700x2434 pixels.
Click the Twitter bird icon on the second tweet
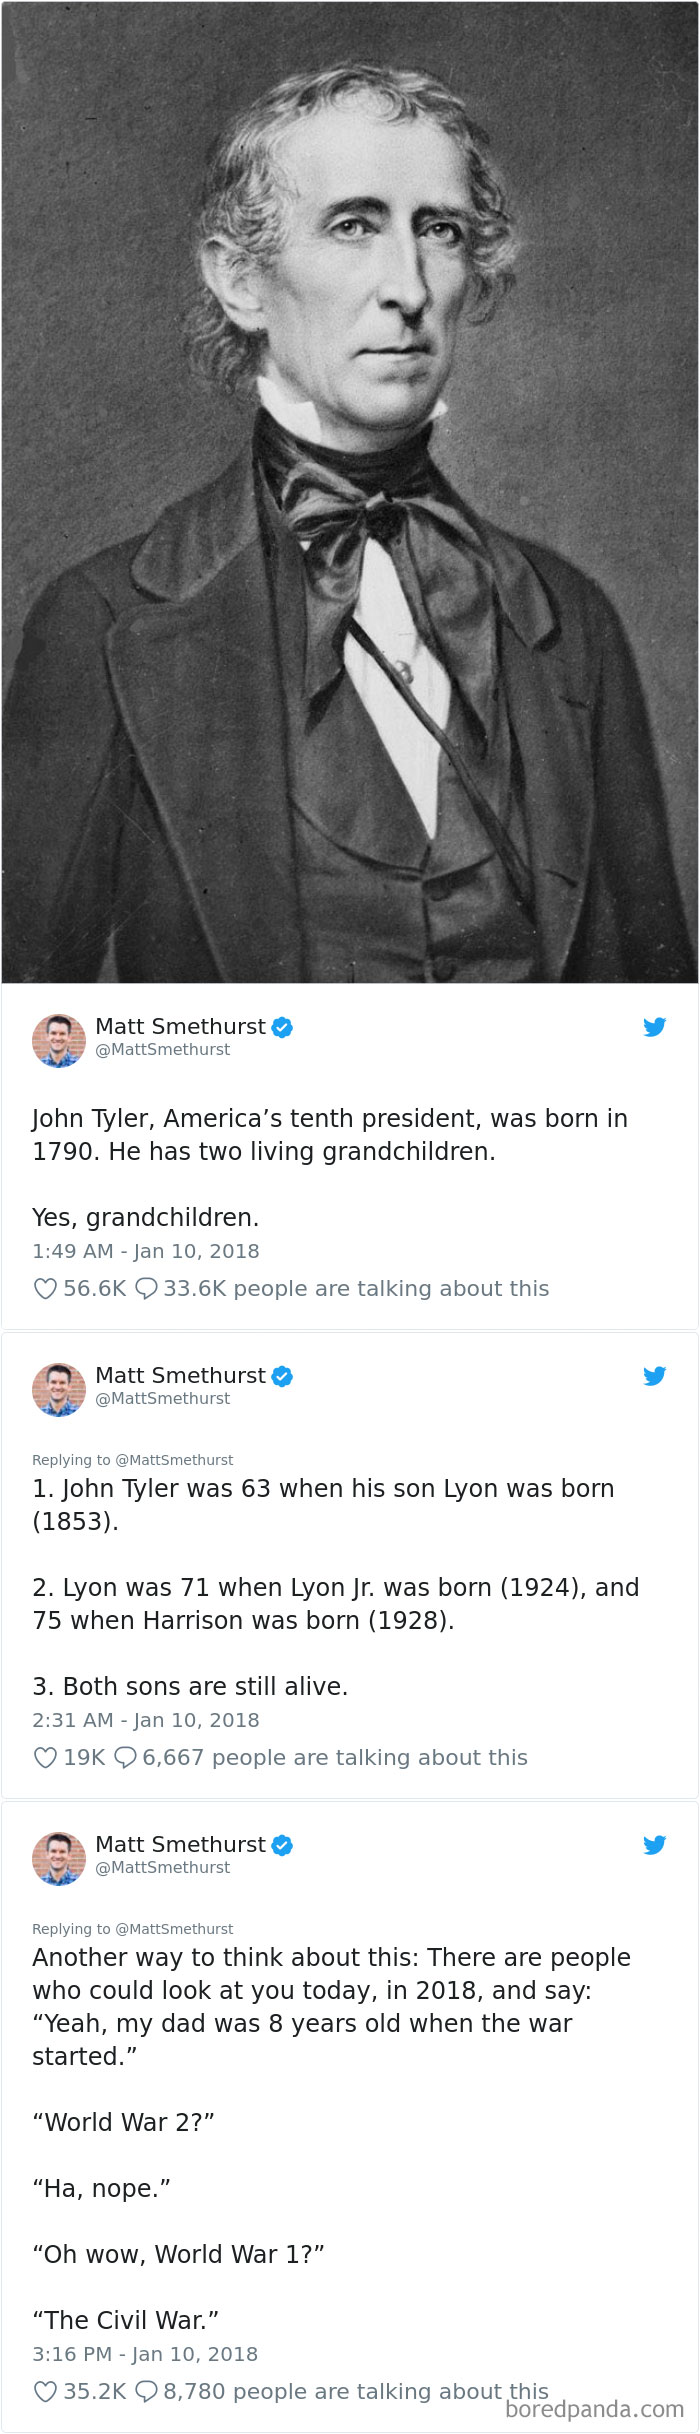(655, 1376)
